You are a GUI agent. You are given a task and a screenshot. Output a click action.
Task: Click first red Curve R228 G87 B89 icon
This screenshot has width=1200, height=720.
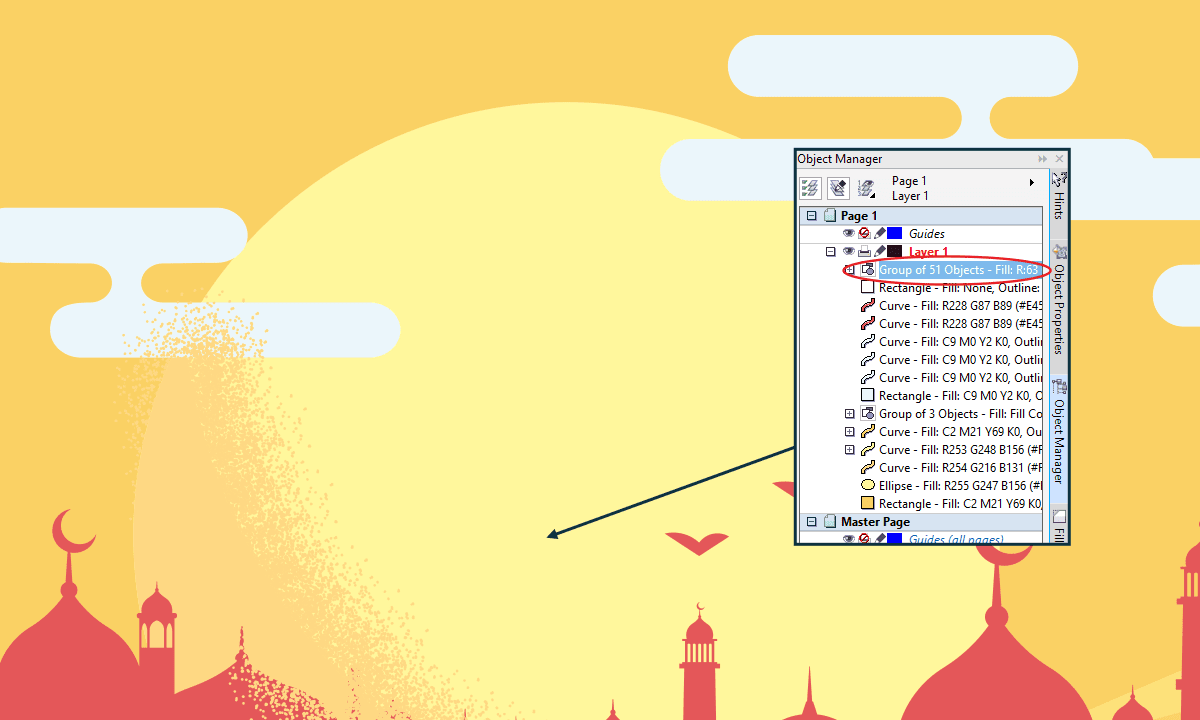pos(868,306)
